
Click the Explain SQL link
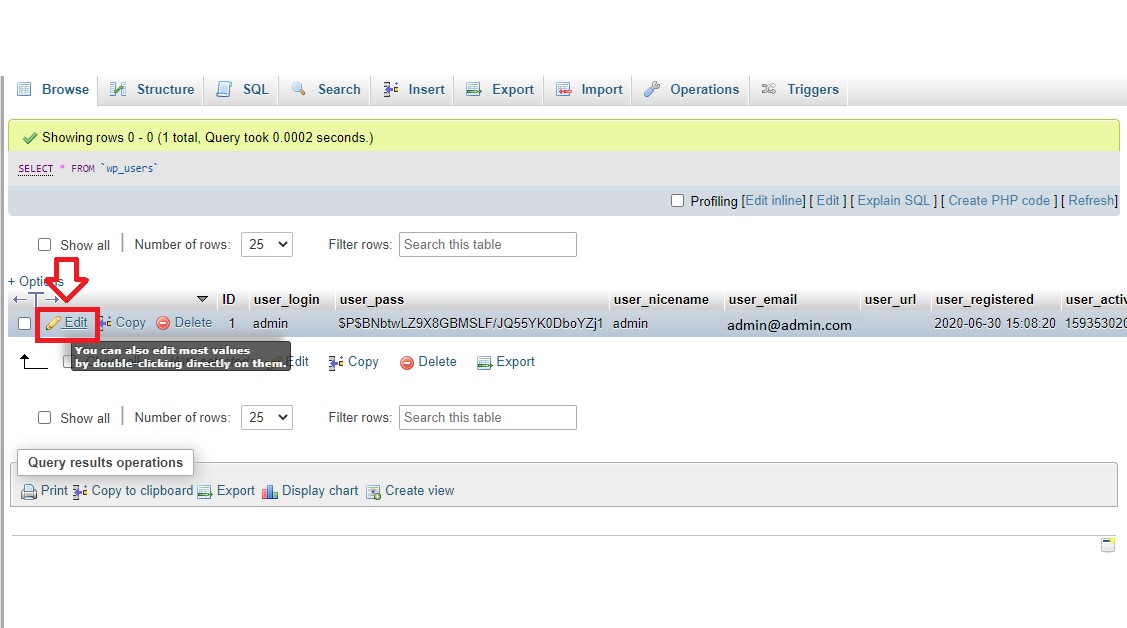tap(894, 200)
